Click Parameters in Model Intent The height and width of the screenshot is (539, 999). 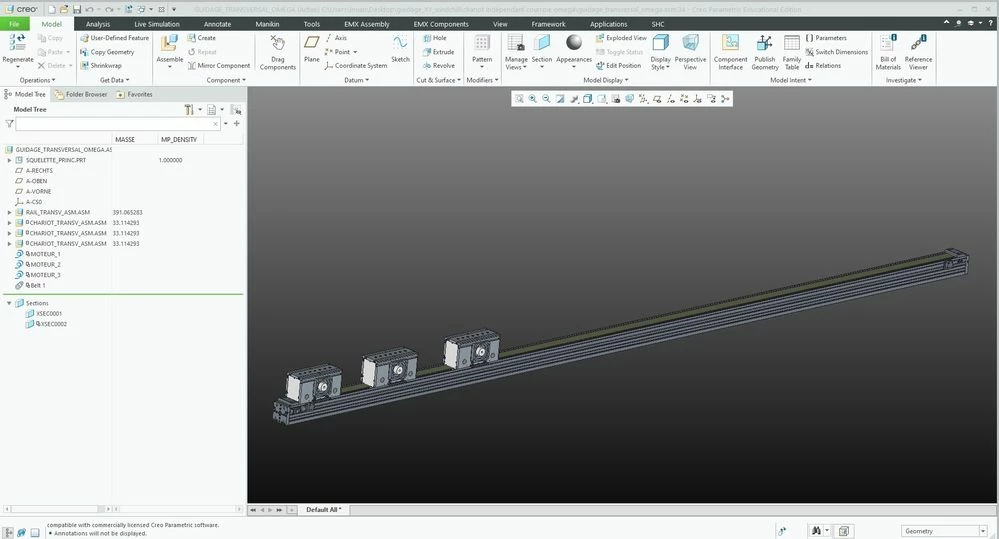(x=826, y=38)
